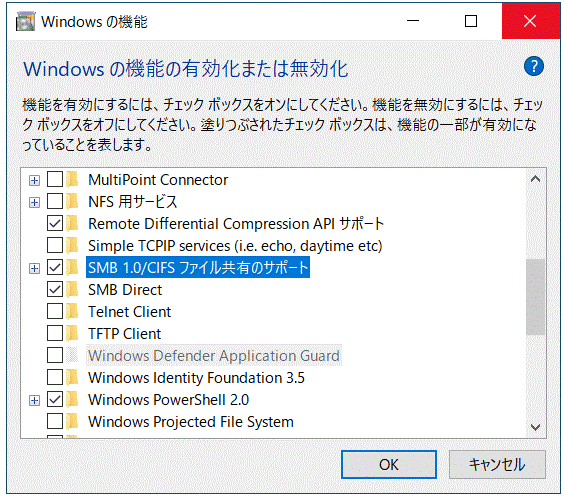This screenshot has height=497, width=566.
Task: Close the Windows の機能 dialog
Action: pos(530,21)
